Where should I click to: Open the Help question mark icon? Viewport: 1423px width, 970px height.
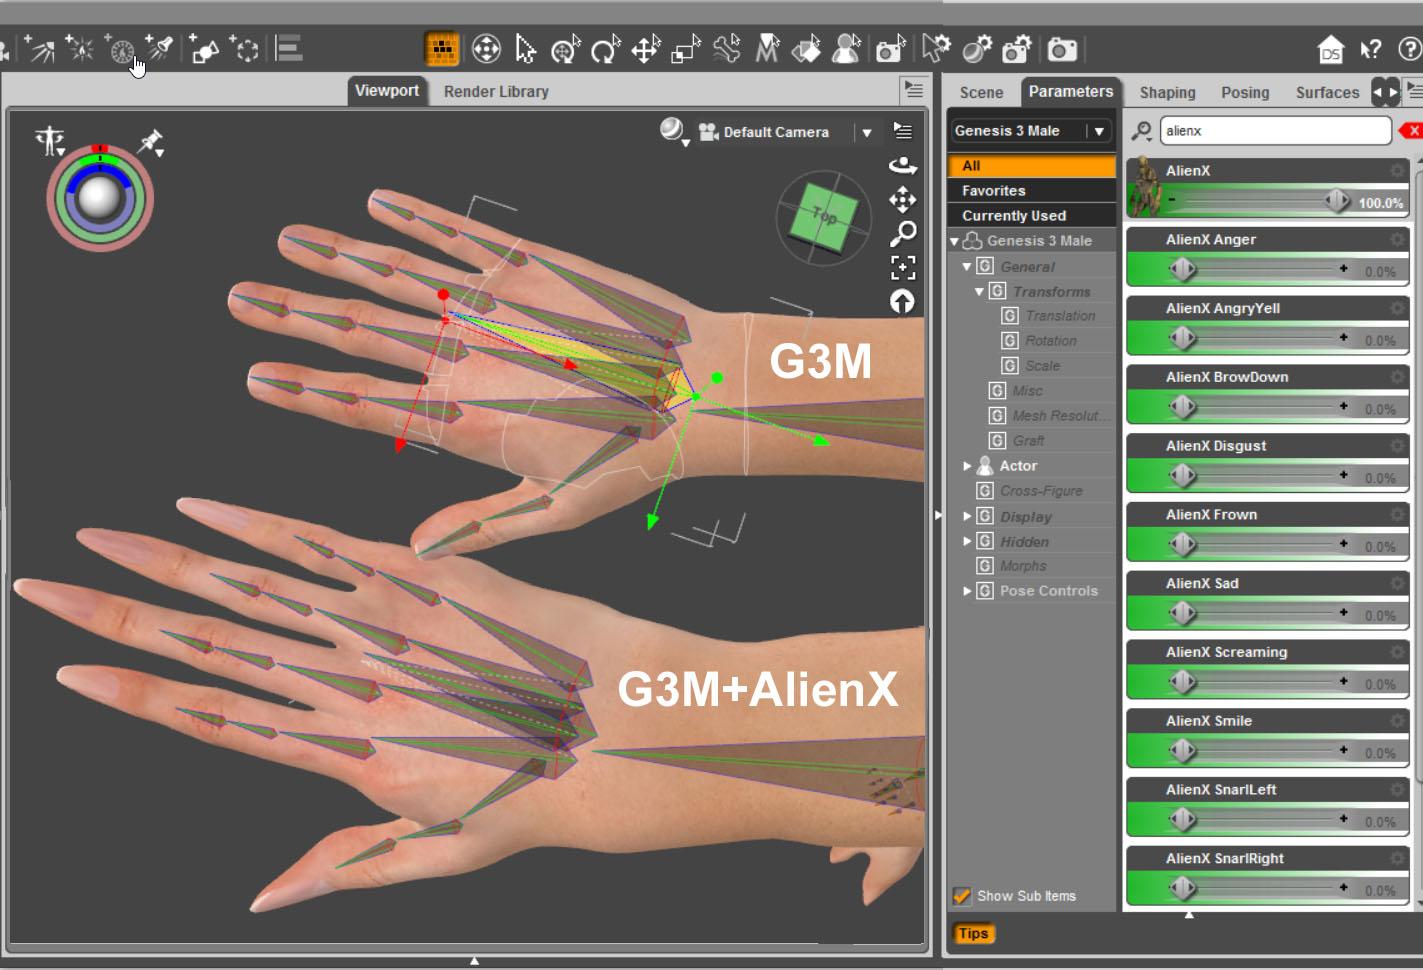1409,49
